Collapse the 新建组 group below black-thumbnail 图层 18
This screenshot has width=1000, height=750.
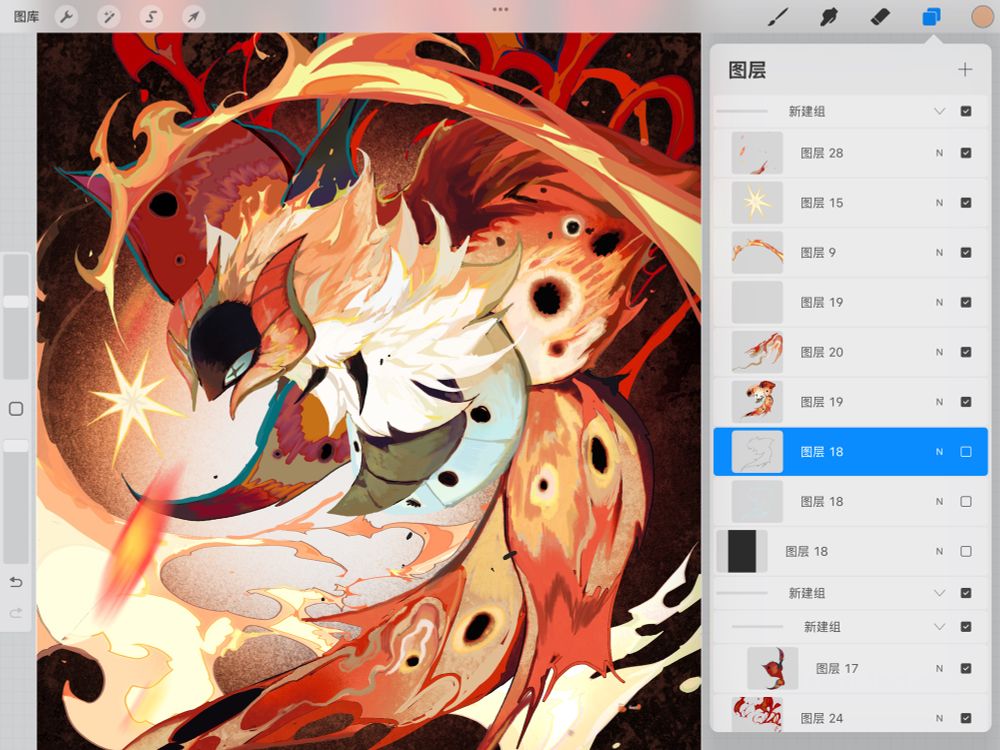[x=939, y=593]
